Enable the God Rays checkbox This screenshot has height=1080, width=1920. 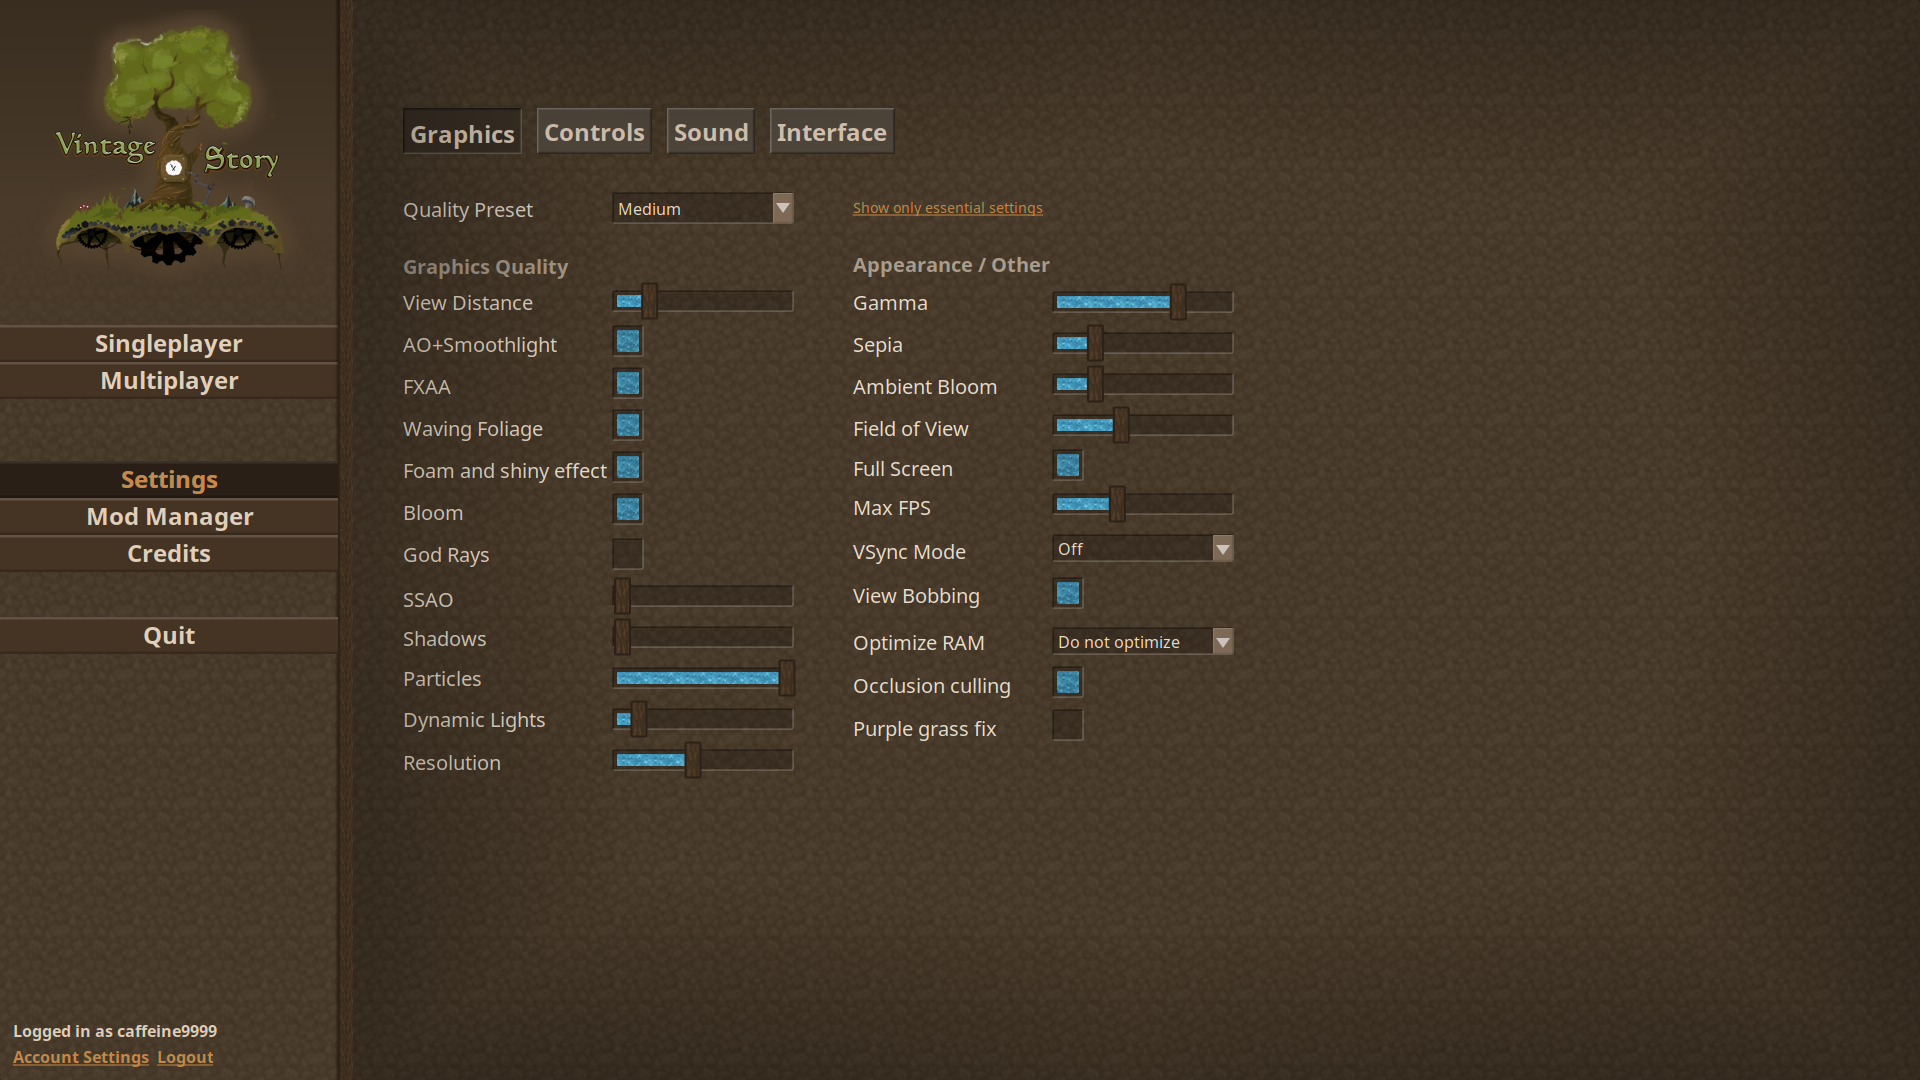(x=628, y=554)
